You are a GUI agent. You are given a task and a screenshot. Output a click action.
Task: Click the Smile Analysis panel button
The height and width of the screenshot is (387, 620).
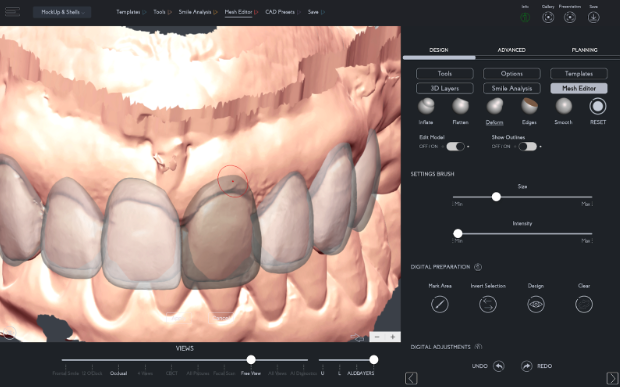pos(512,89)
